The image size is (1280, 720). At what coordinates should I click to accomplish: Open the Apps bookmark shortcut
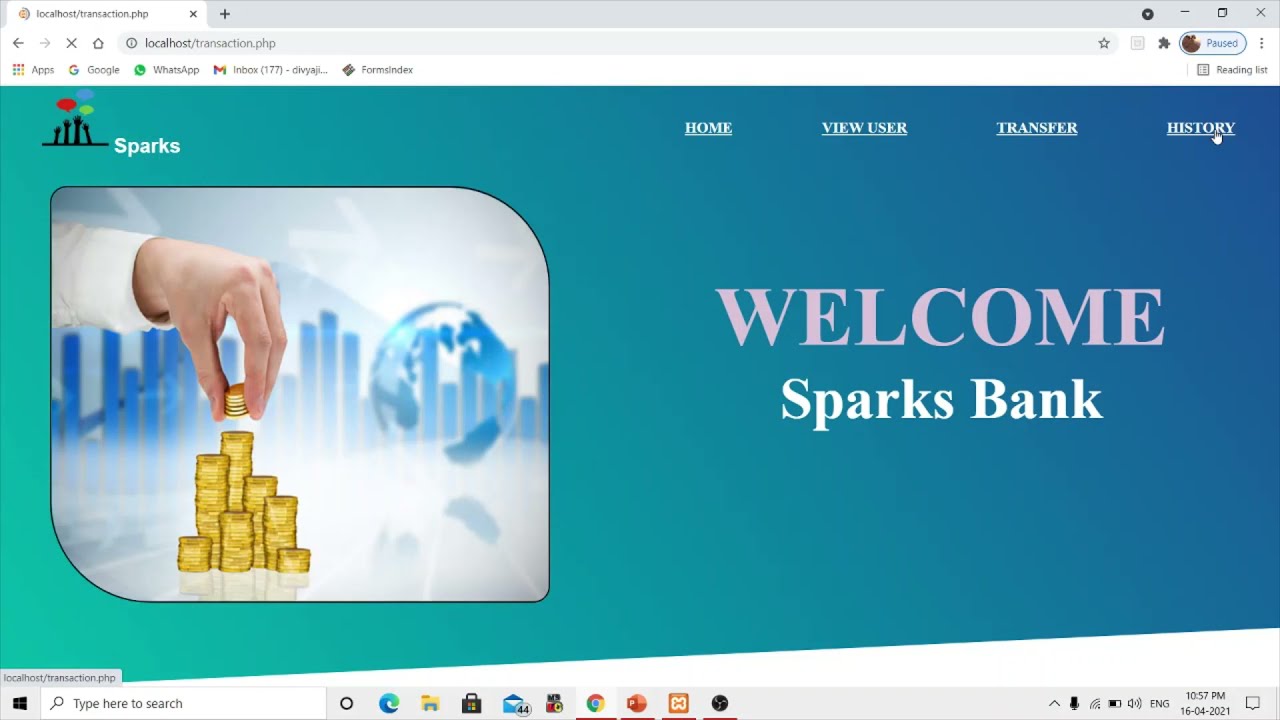[33, 70]
